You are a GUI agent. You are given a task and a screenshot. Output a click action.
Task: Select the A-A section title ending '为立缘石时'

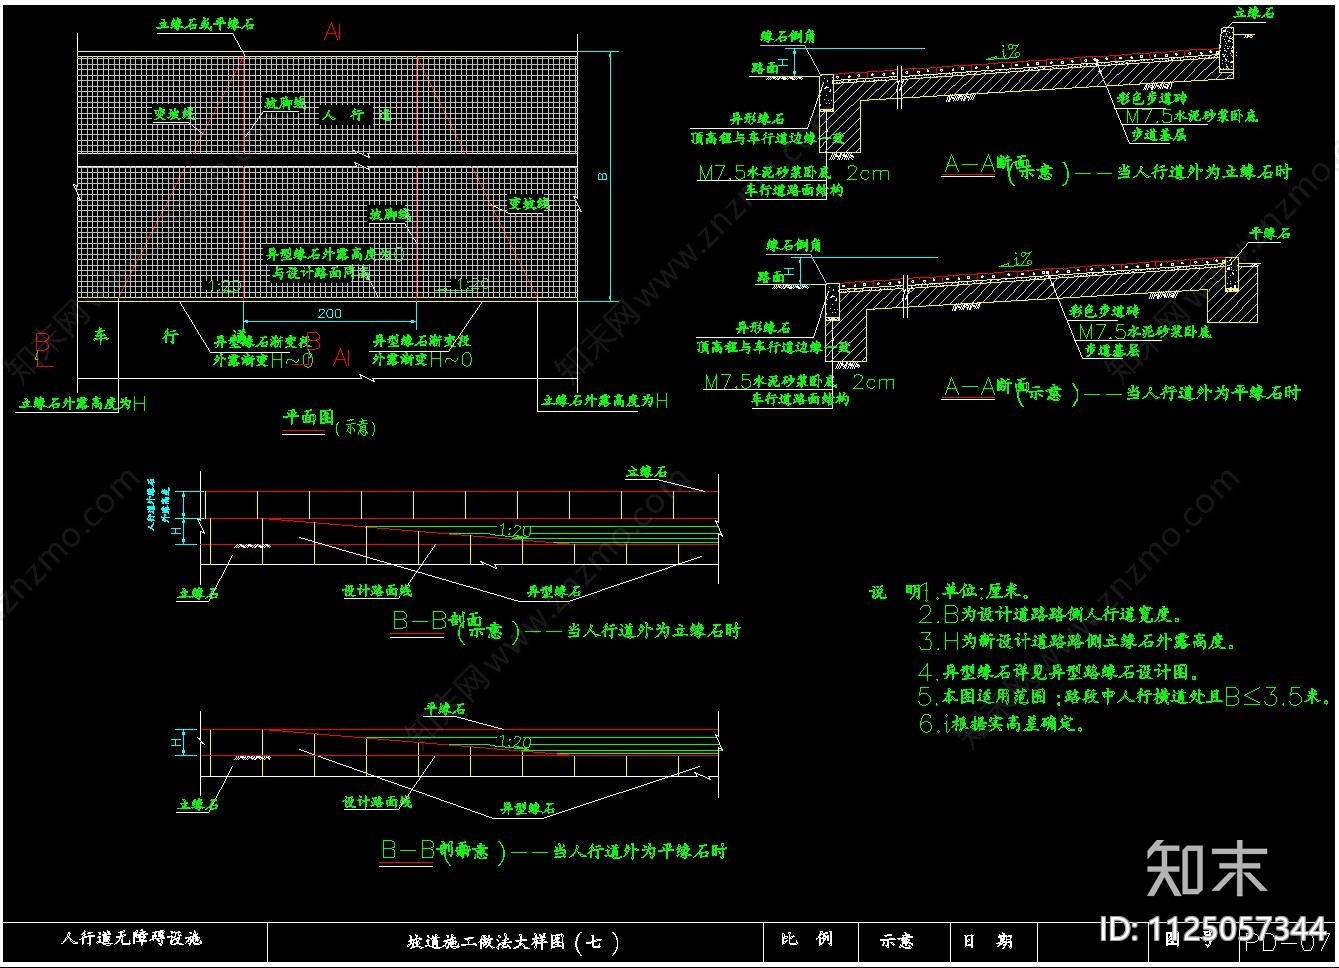pyautogui.click(x=1118, y=170)
